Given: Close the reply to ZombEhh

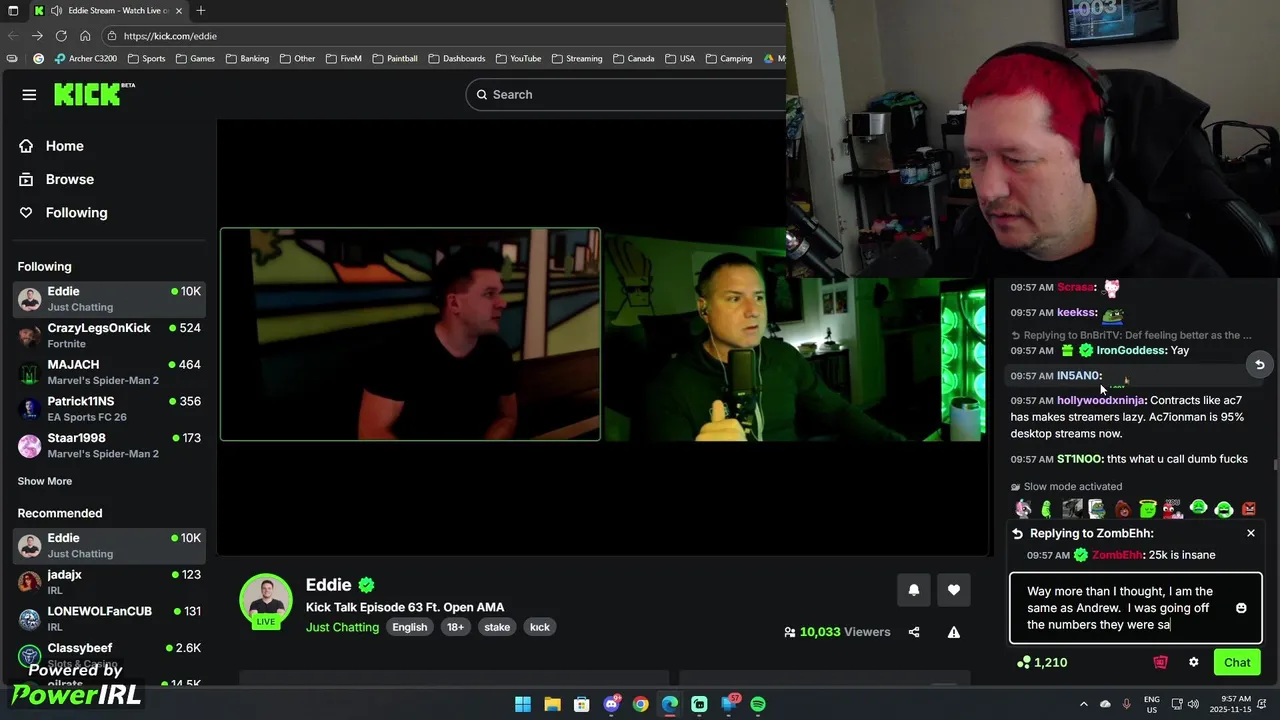Looking at the screenshot, I should click(x=1250, y=533).
